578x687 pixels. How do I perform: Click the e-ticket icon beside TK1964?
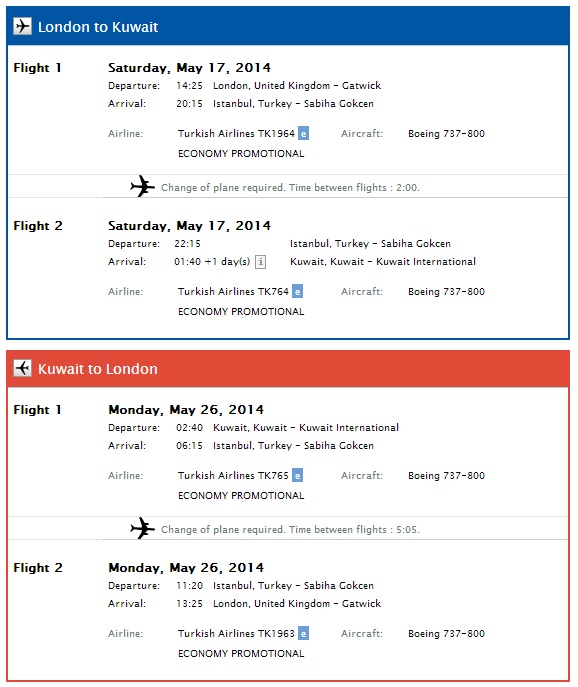tap(303, 133)
